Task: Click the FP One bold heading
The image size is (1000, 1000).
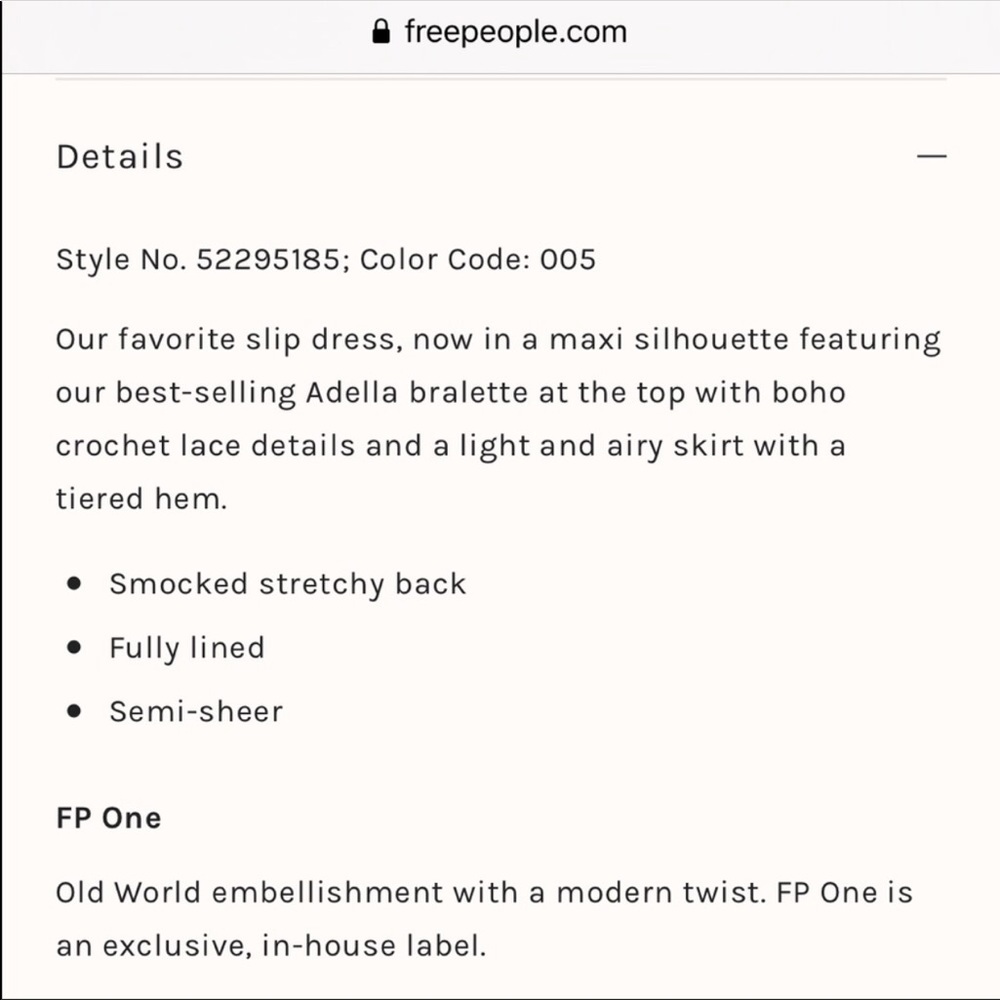Action: point(108,818)
